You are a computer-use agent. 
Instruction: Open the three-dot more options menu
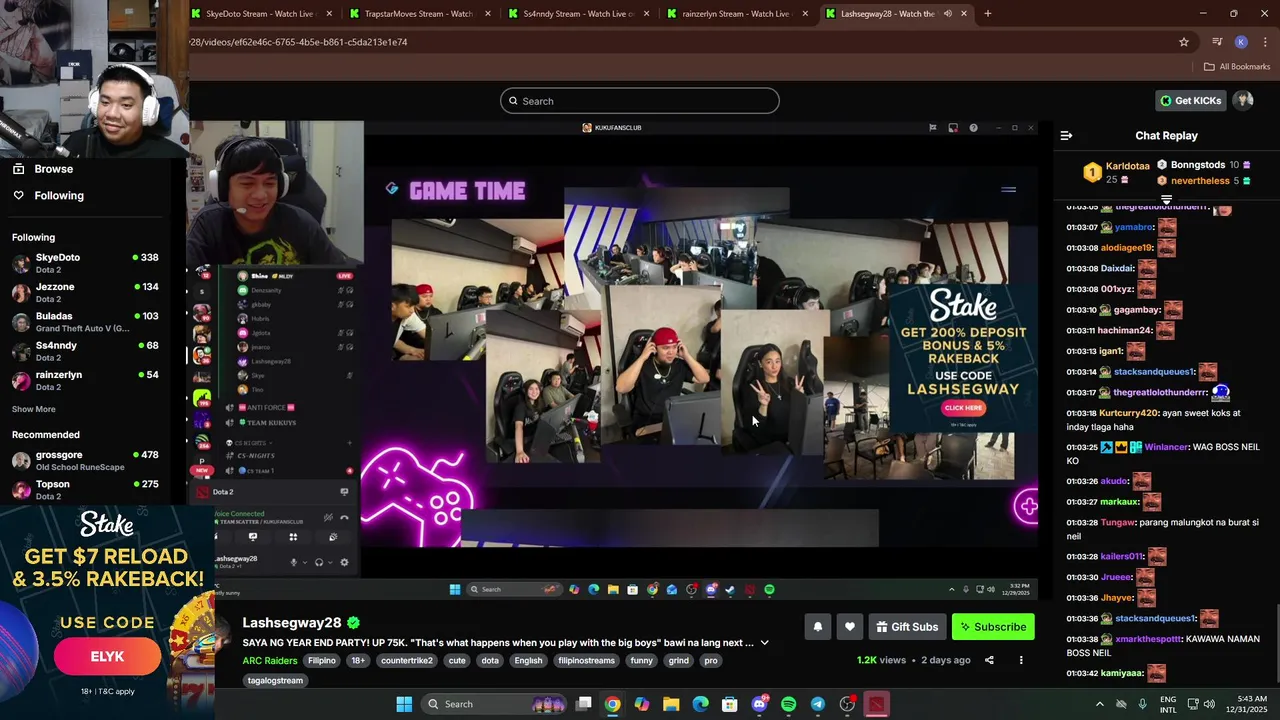click(1021, 660)
